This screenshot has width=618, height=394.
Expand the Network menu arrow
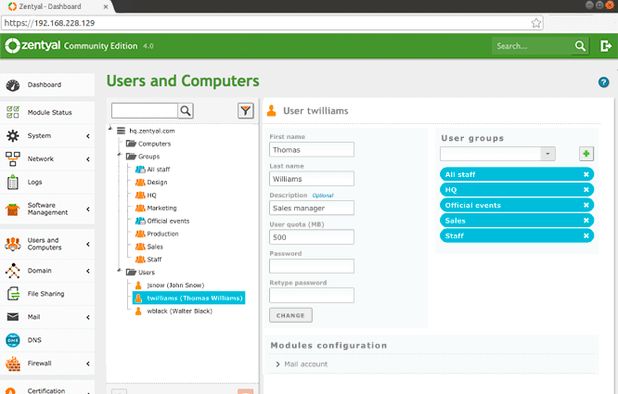point(88,159)
